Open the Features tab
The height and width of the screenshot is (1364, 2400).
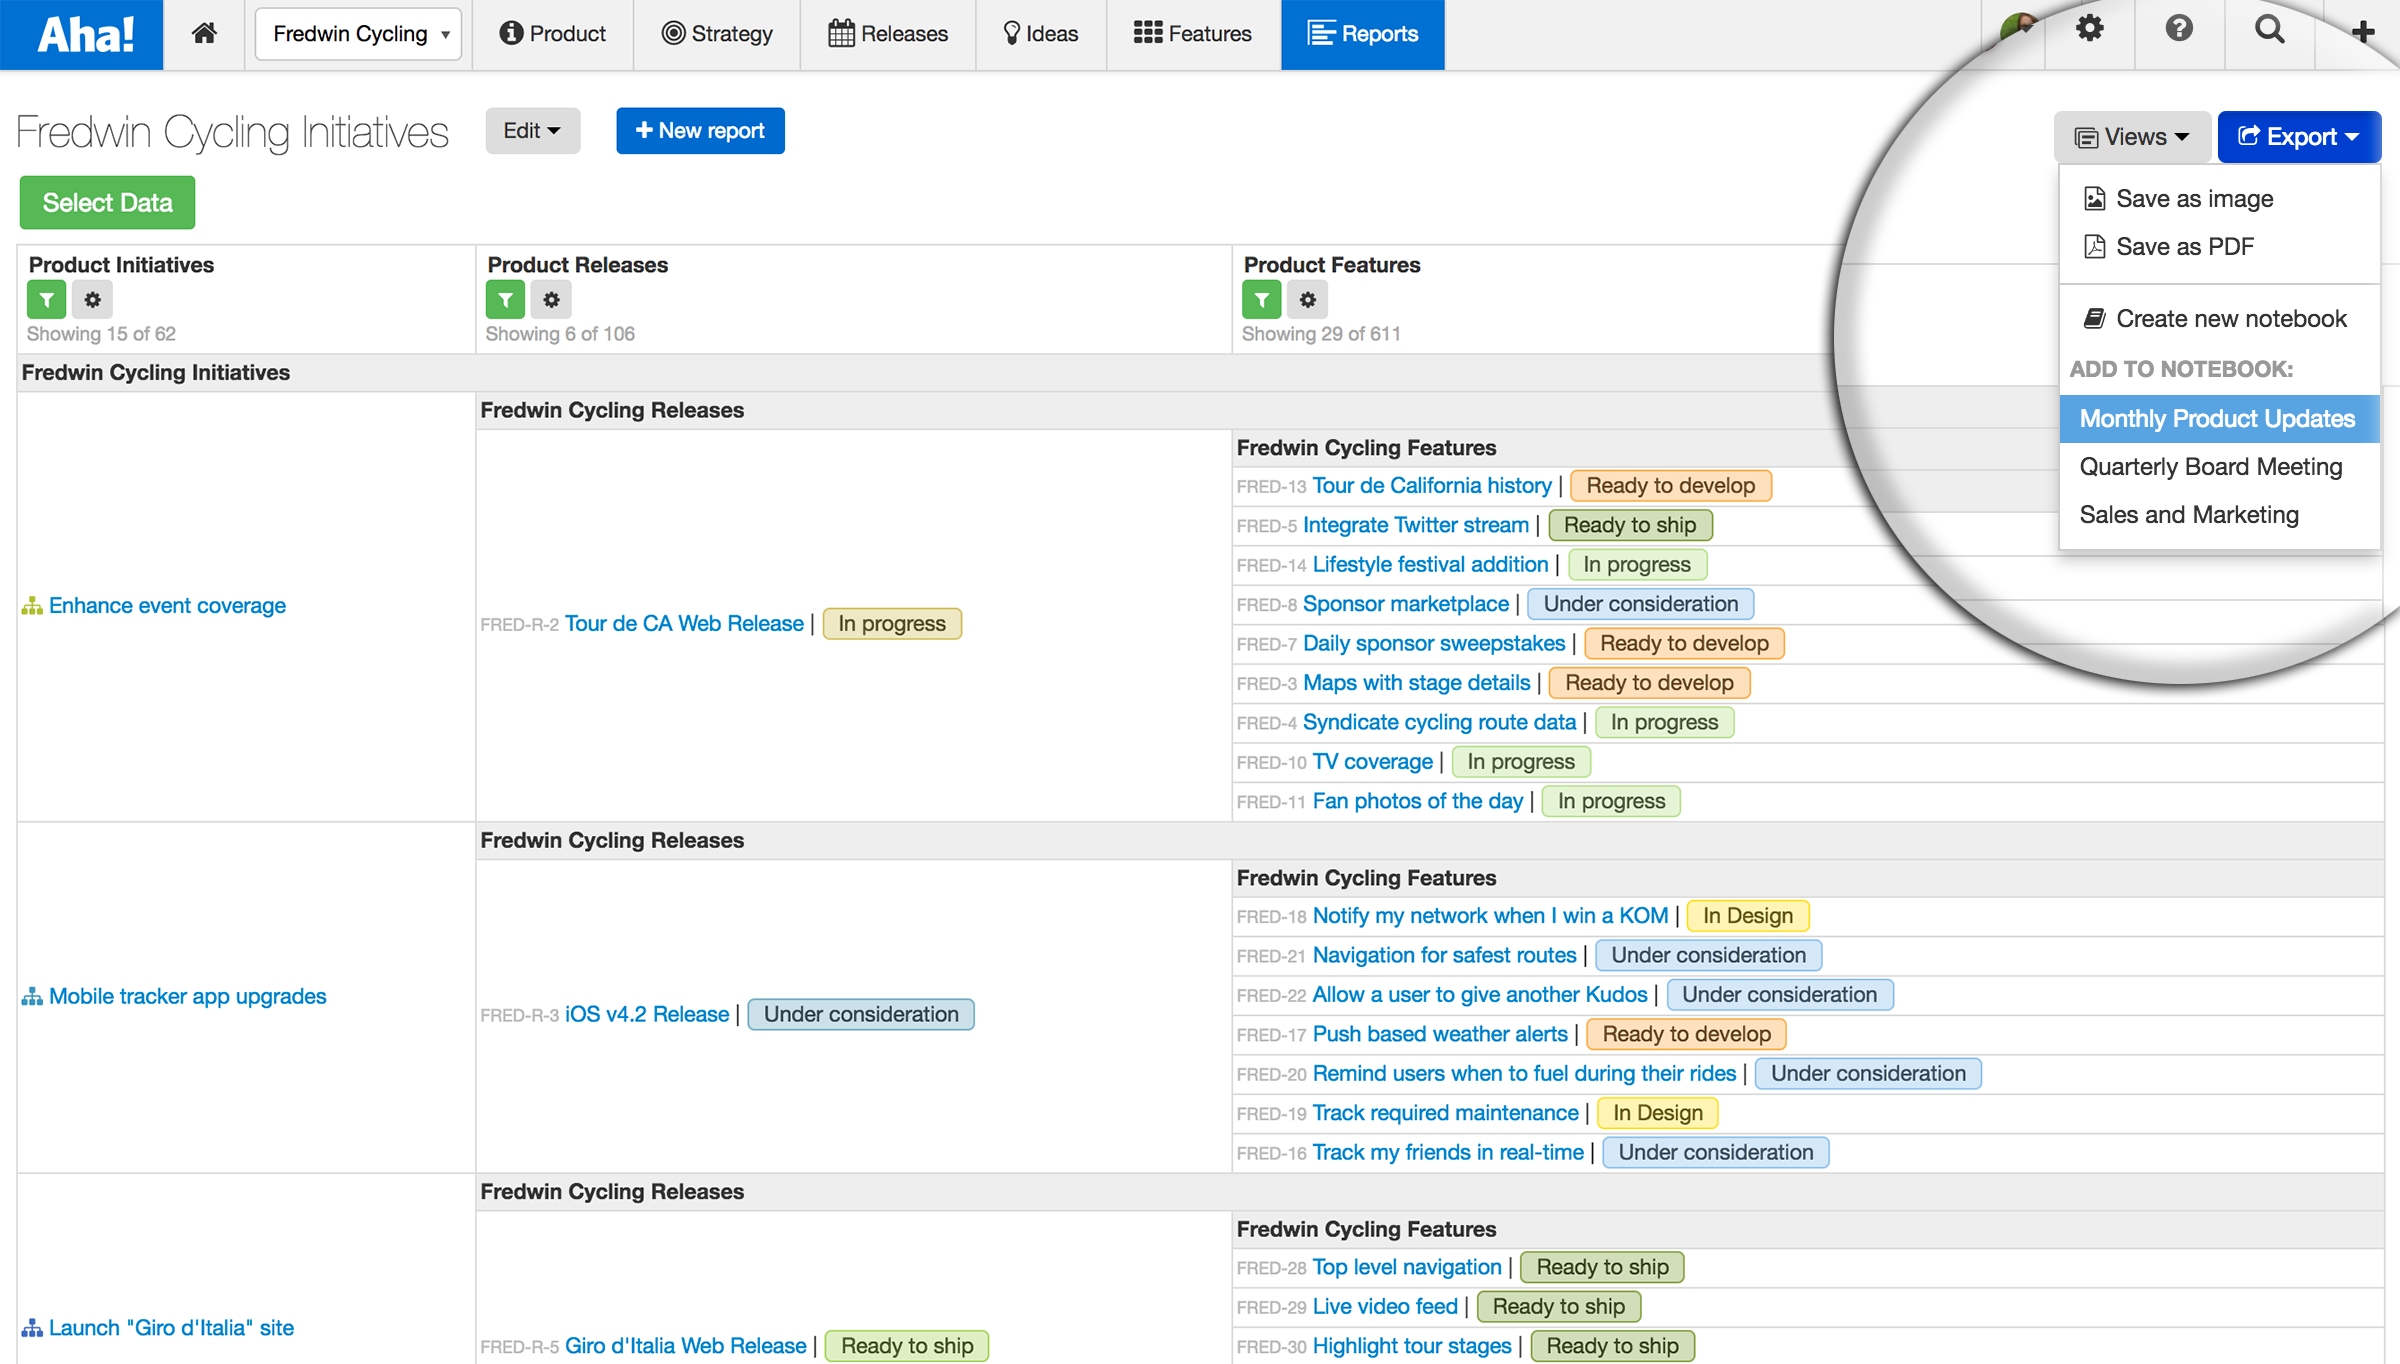1193,34
